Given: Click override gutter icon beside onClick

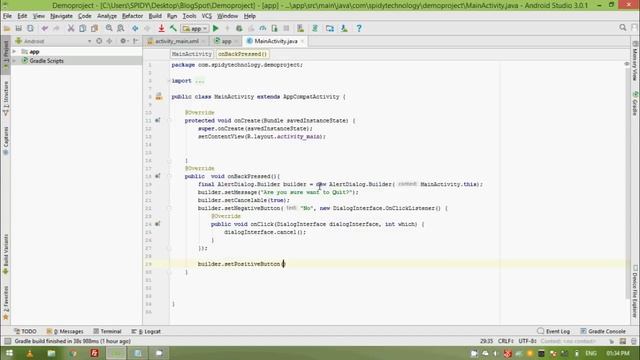Looking at the screenshot, I should pyautogui.click(x=158, y=224).
